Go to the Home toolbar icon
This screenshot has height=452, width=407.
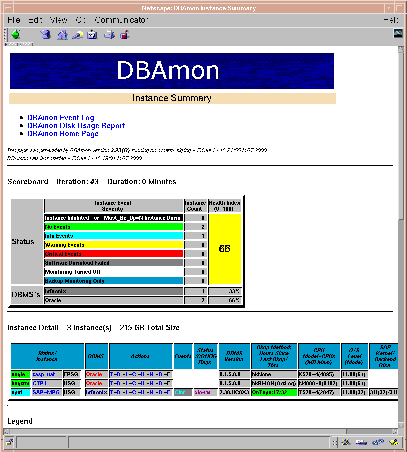pos(62,35)
